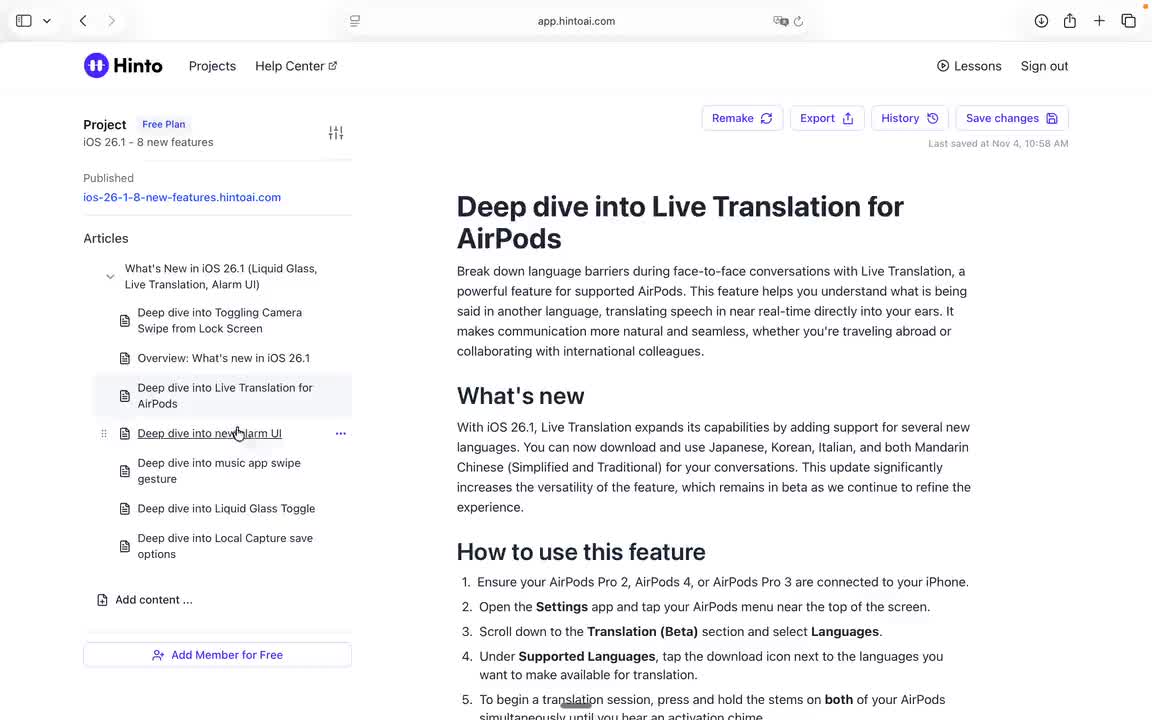The image size is (1152, 720).
Task: Click the Safari share icon
Action: (1070, 21)
